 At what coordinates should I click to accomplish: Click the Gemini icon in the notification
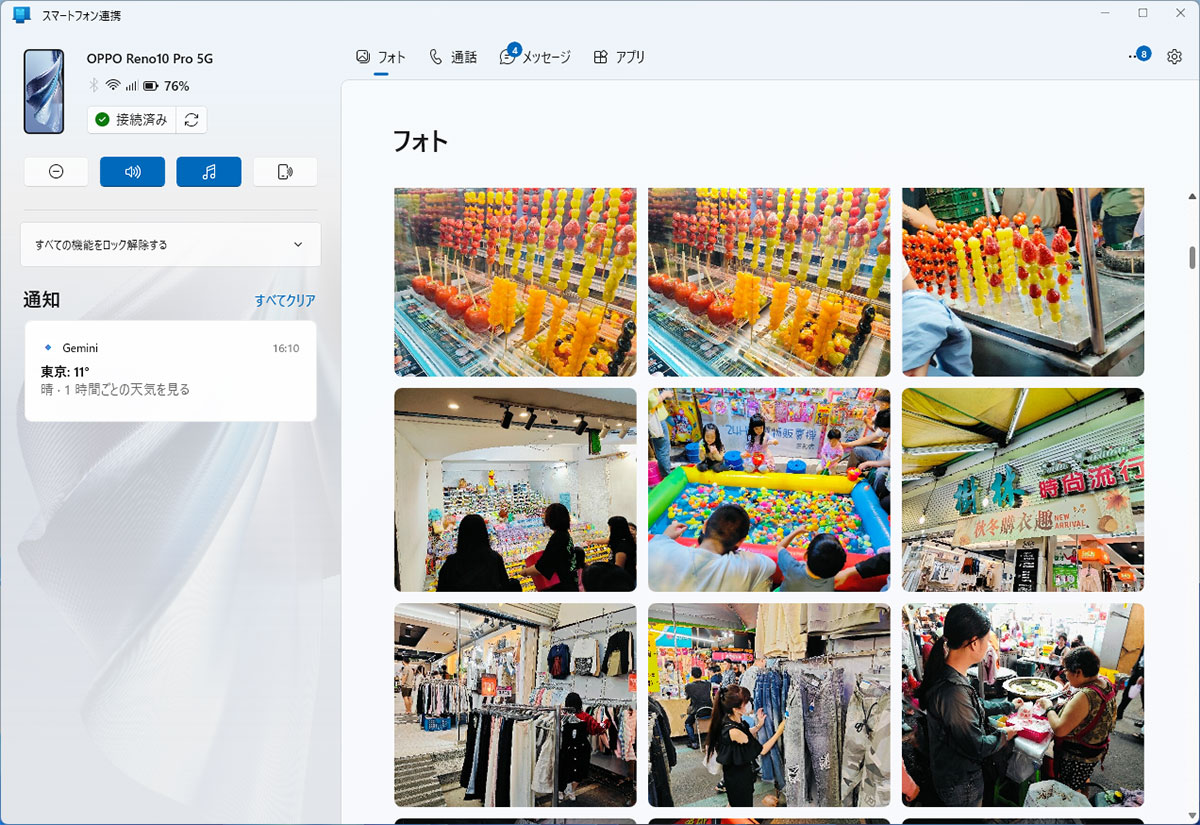(x=47, y=348)
